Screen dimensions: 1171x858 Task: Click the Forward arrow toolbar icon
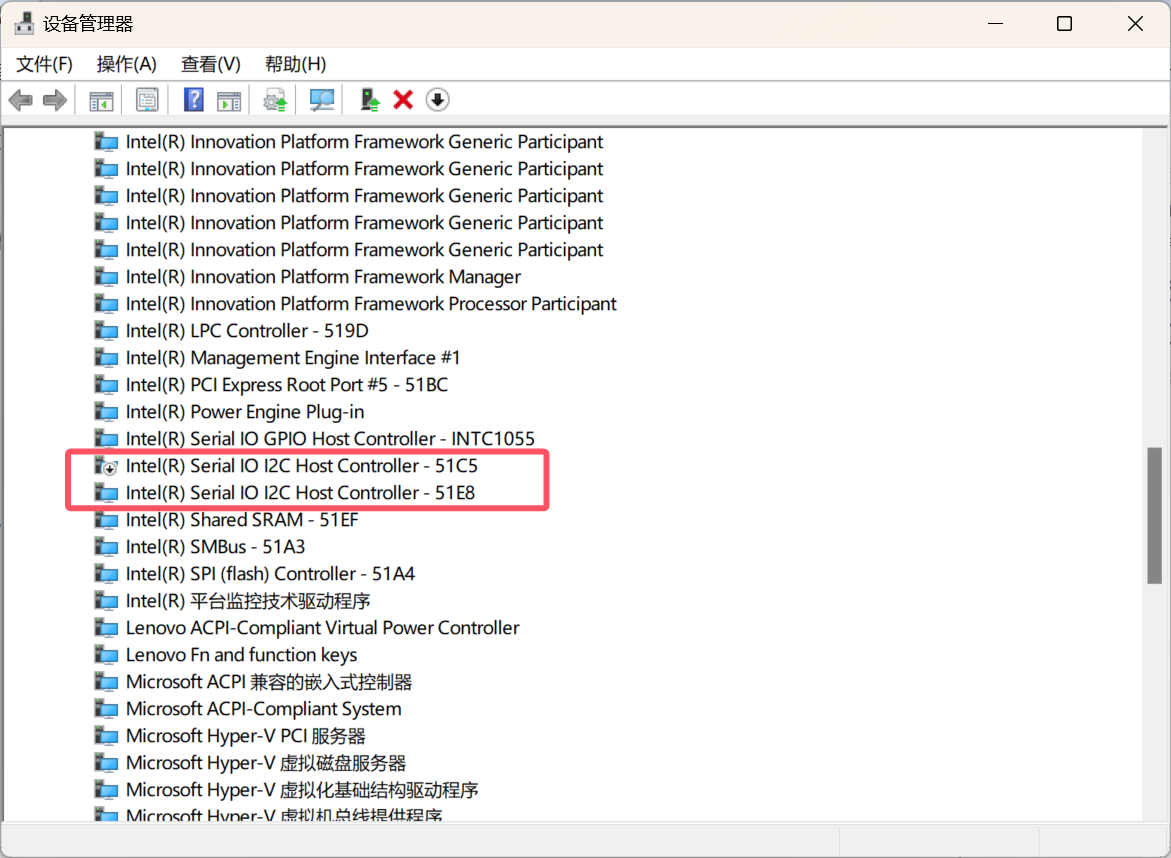55,100
